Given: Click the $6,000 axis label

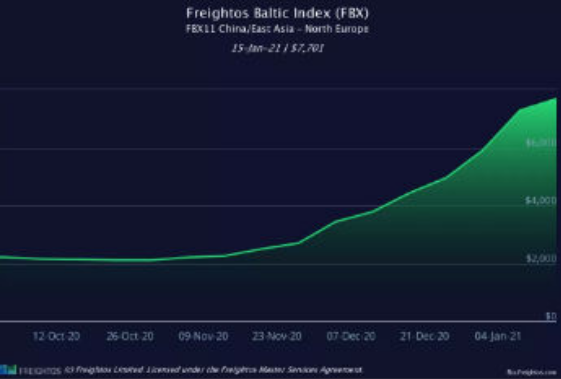Looking at the screenshot, I should click(541, 143).
